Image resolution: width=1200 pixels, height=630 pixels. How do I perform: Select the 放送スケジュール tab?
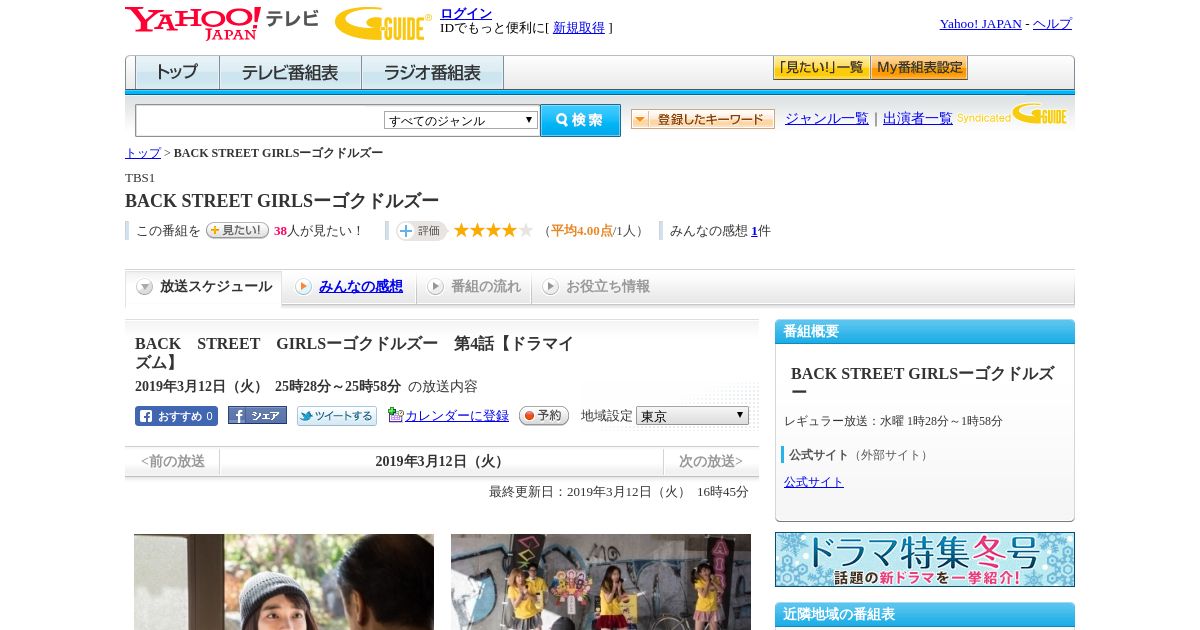coord(204,287)
